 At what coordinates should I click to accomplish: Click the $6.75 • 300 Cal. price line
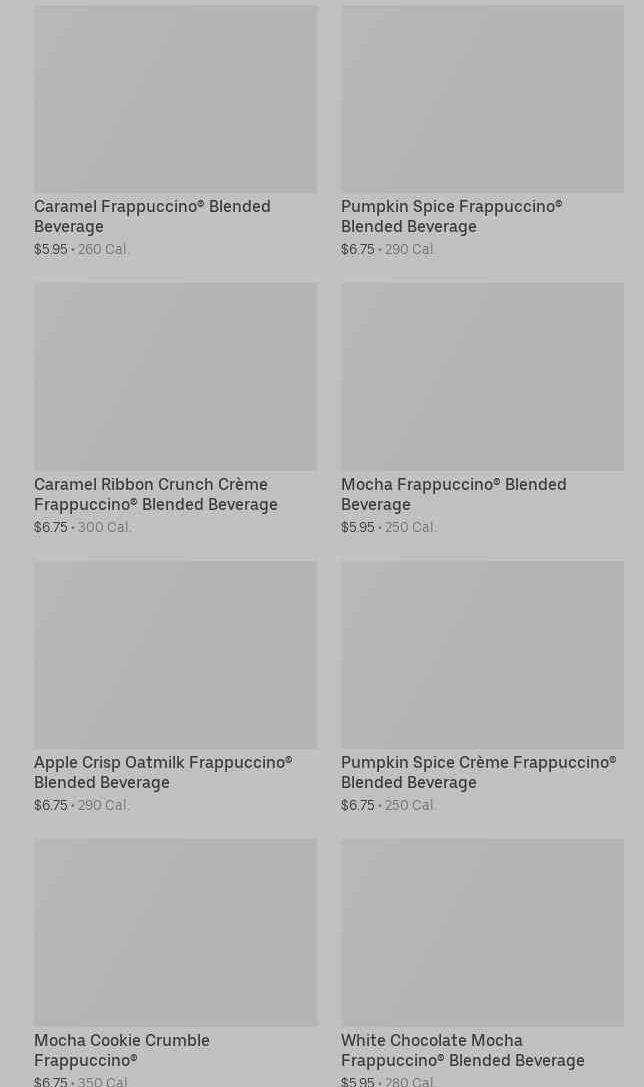pos(83,527)
